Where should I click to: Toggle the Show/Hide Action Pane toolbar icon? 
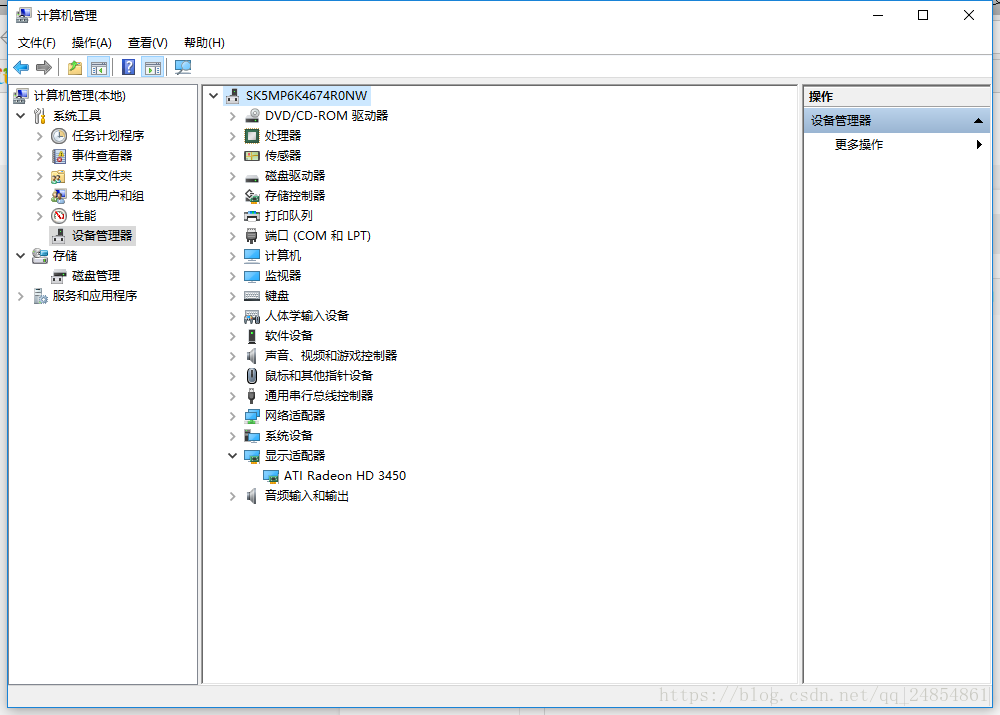pos(153,67)
